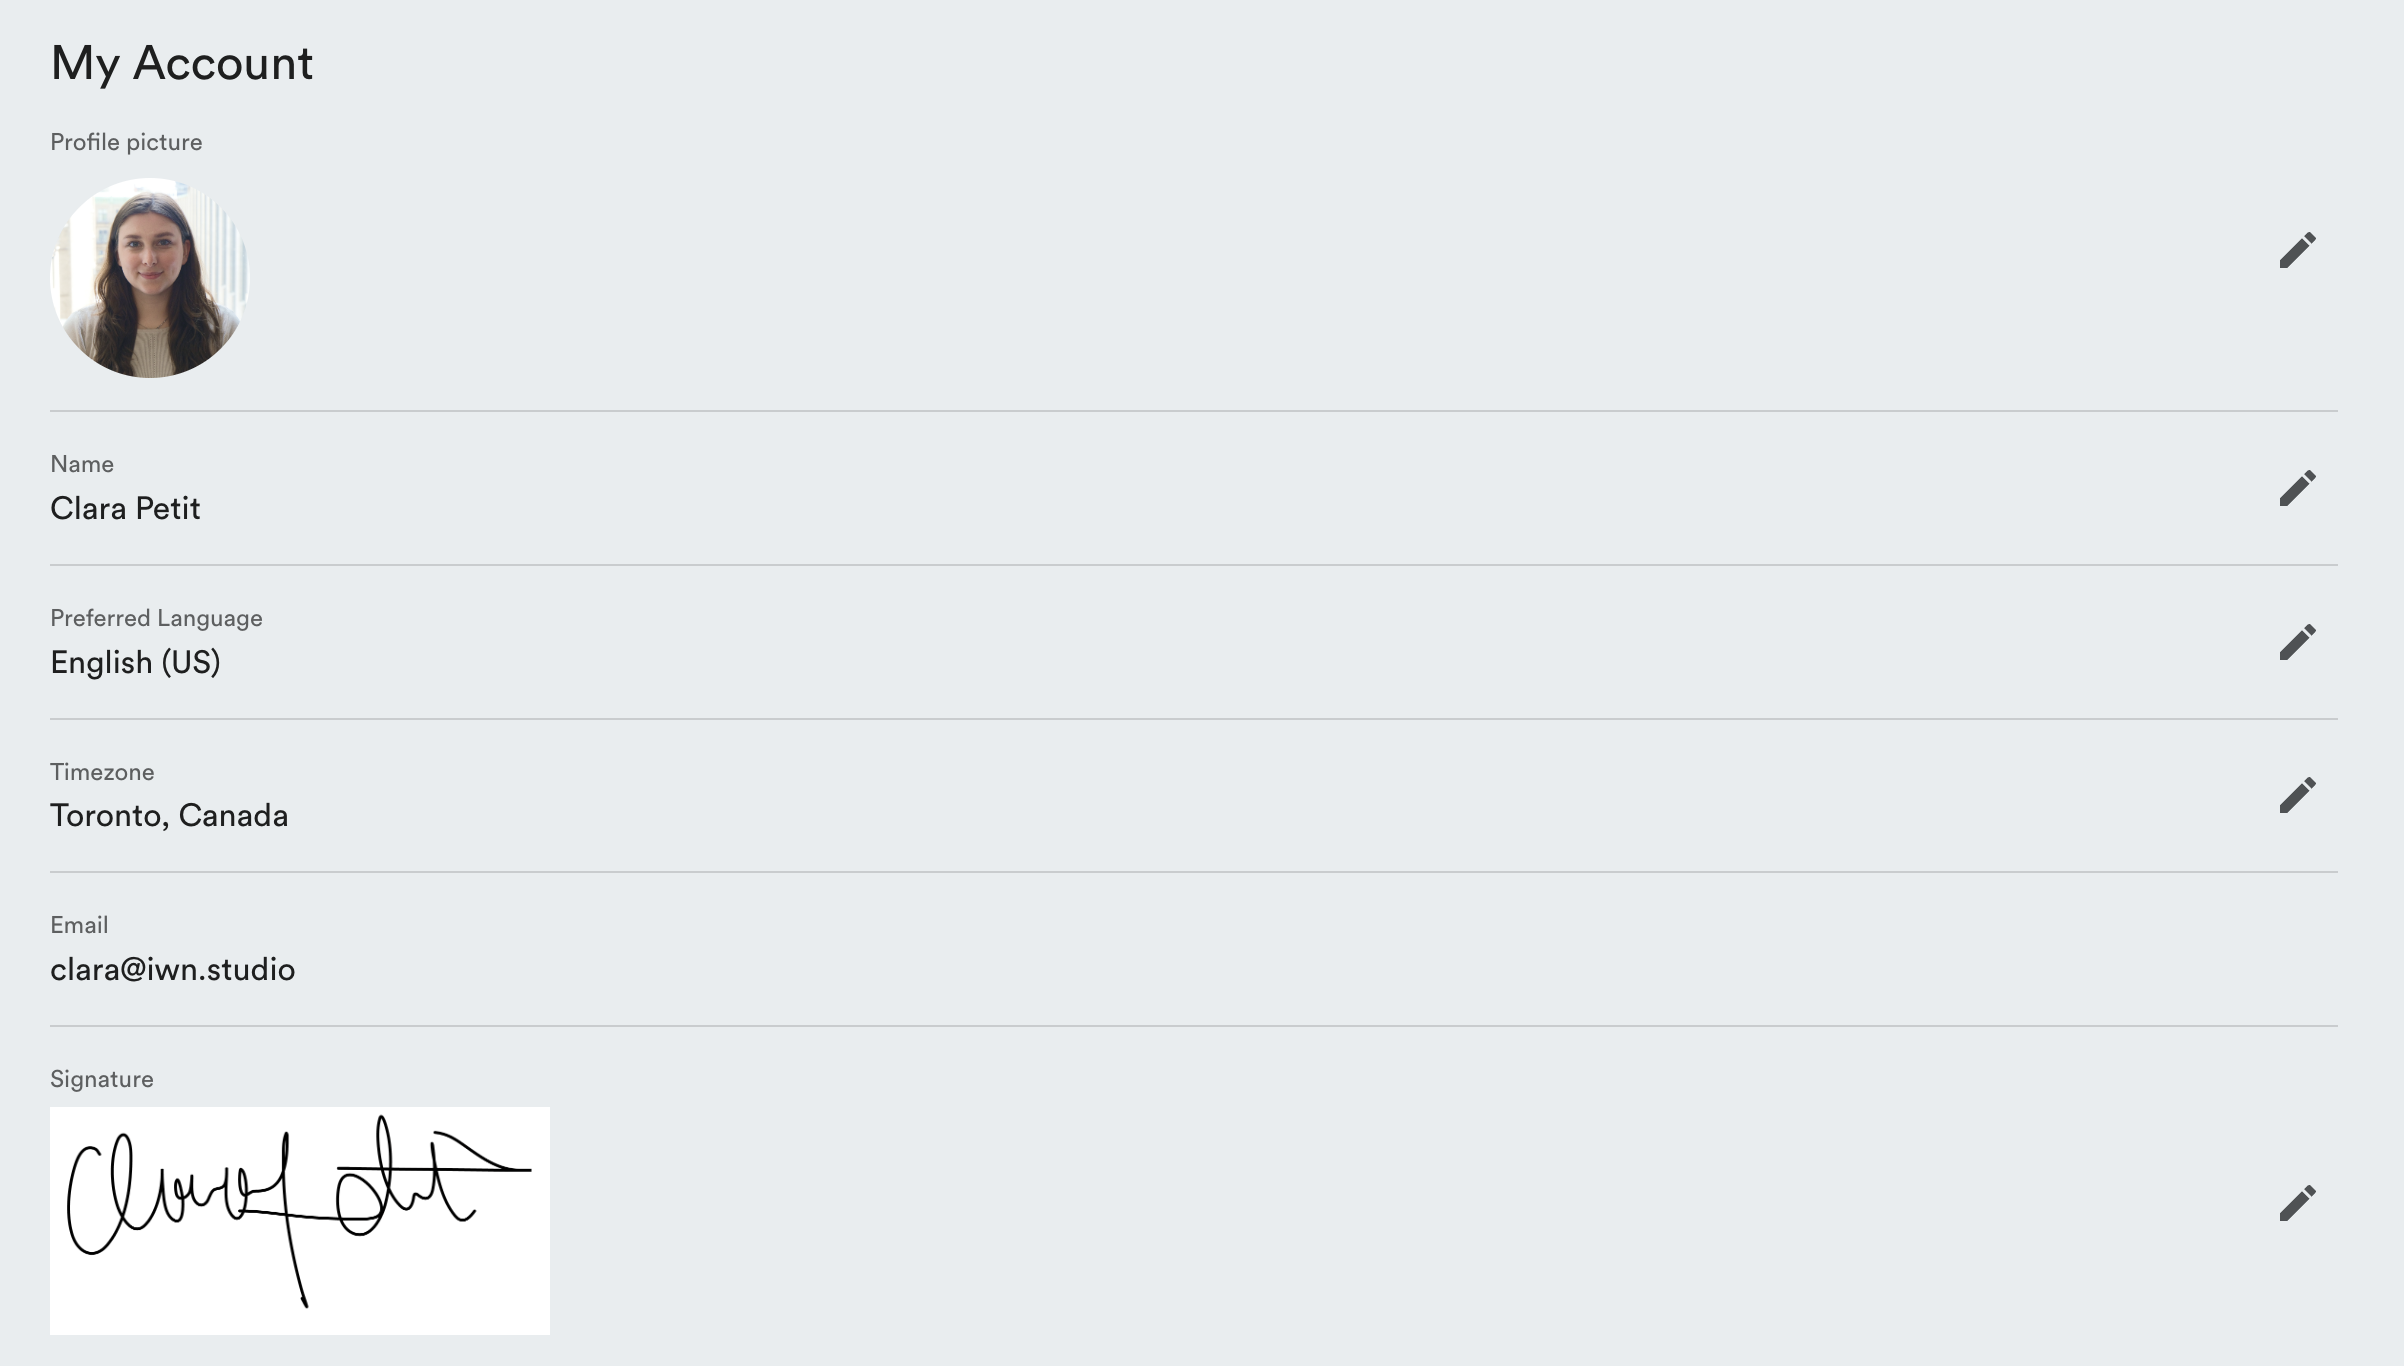This screenshot has height=1366, width=2404.
Task: Click the pencil icon beside Name
Action: pos(2297,488)
